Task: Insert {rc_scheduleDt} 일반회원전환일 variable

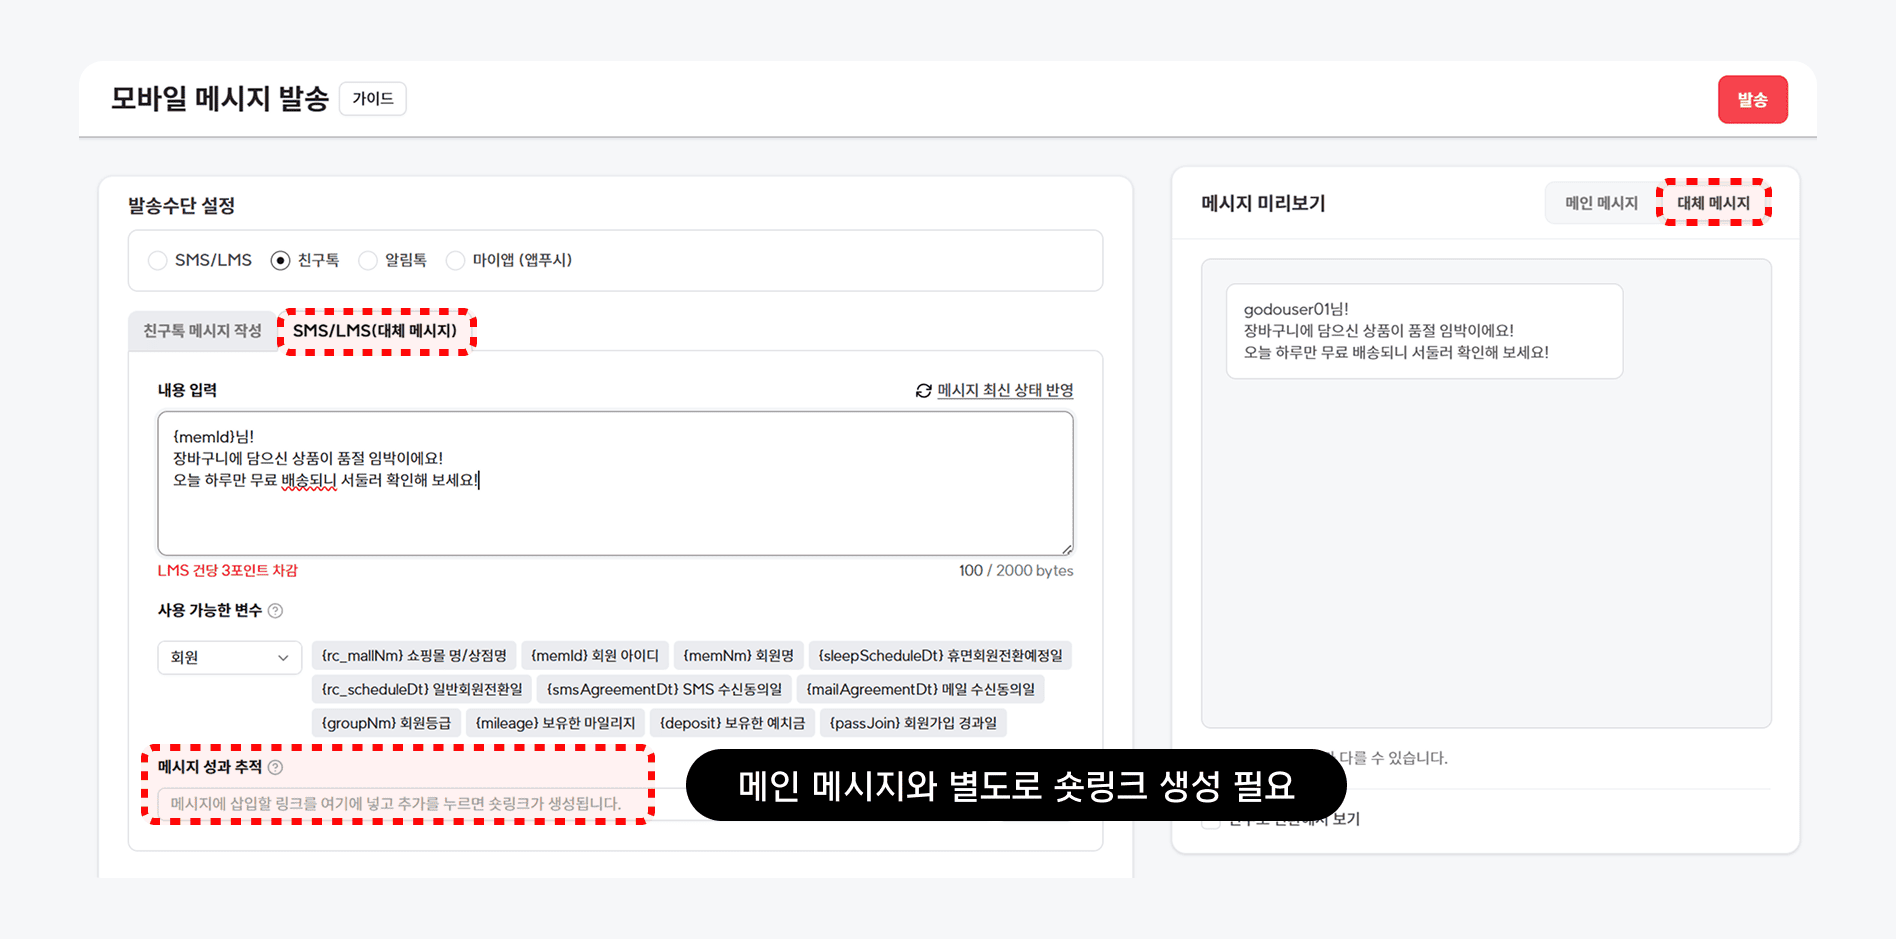Action: [x=422, y=689]
